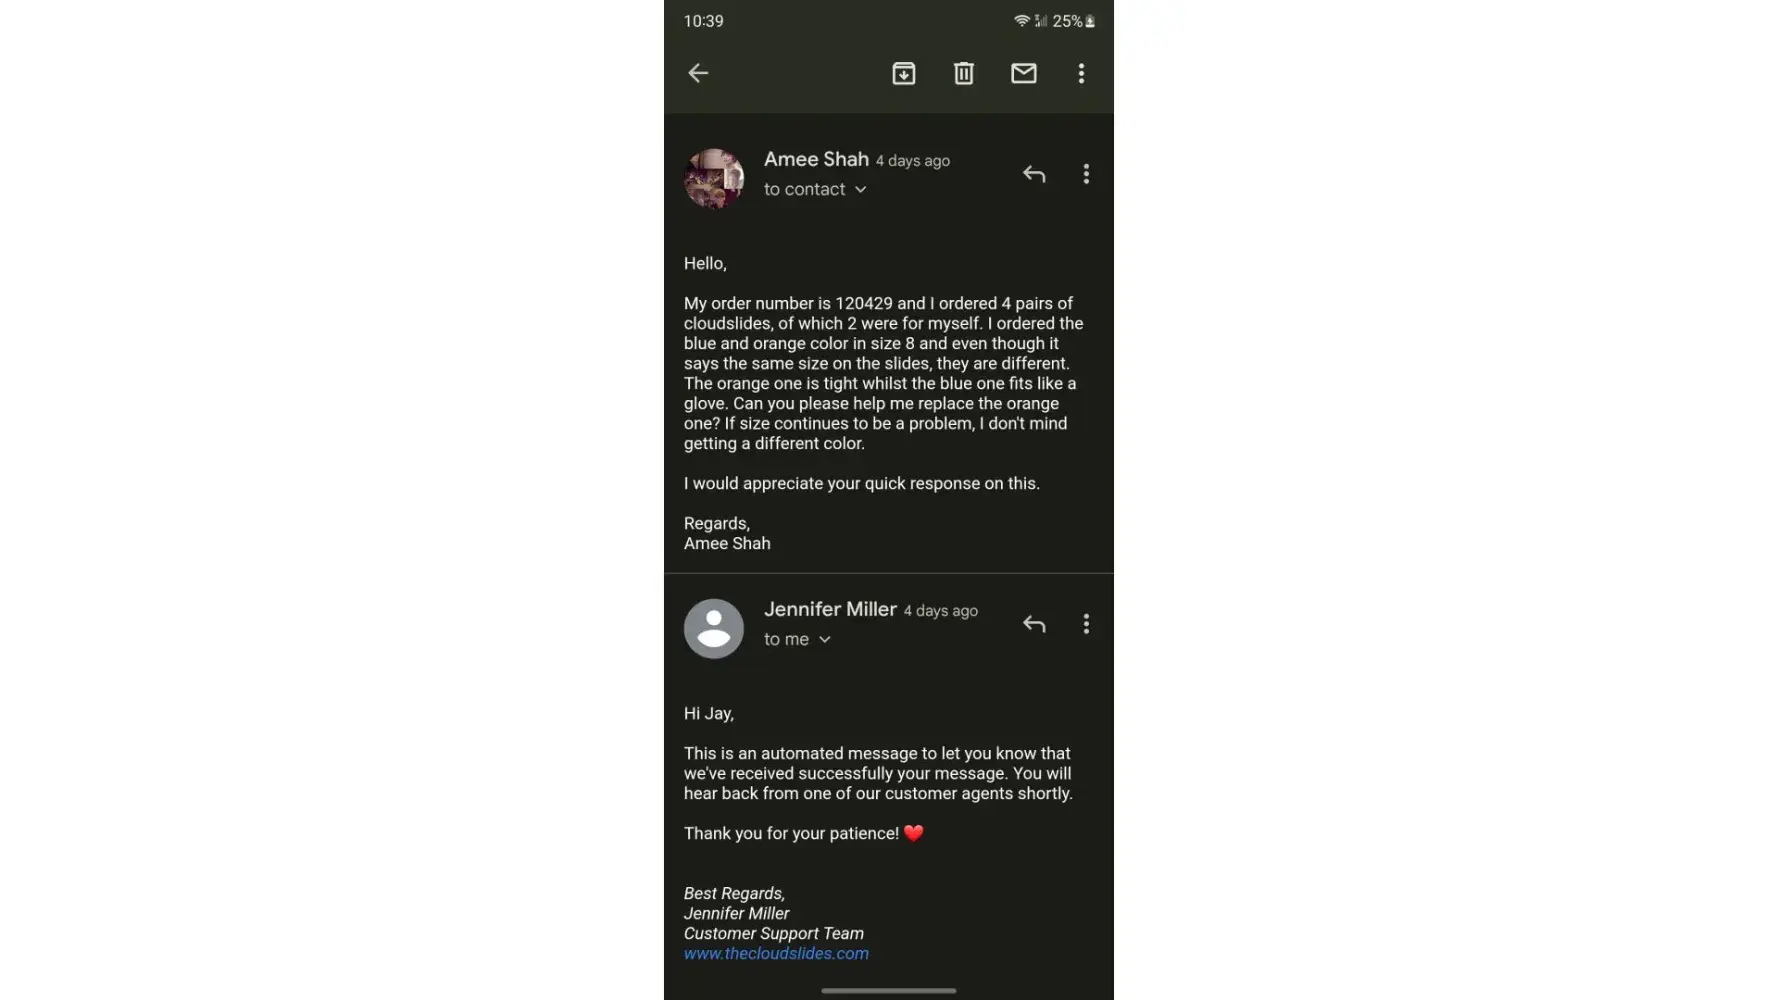This screenshot has height=1000, width=1778.
Task: Tap the Jennifer Miller sender name
Action: point(830,609)
